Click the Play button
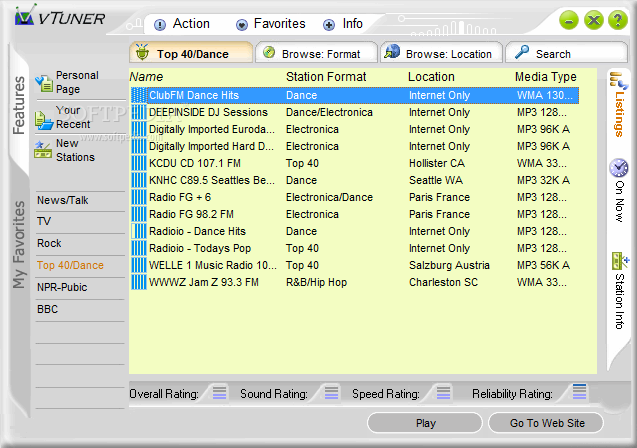Image resolution: width=637 pixels, height=448 pixels. click(x=425, y=423)
